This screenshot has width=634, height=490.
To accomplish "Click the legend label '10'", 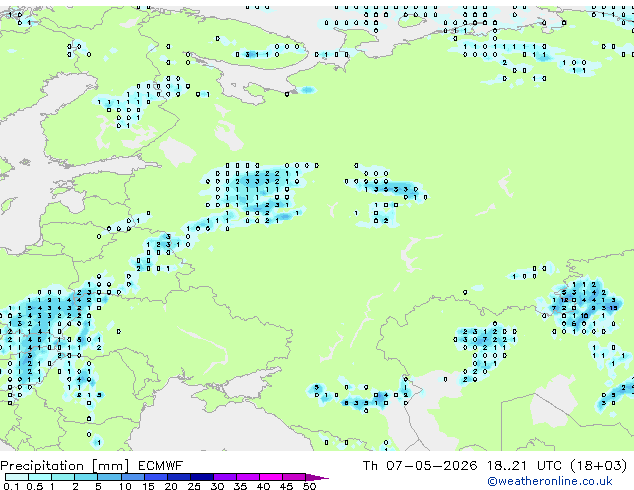I will click(x=125, y=486).
